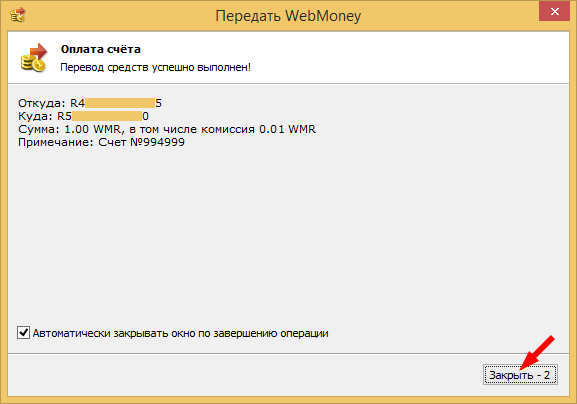This screenshot has width=577, height=404.
Task: Click text Перевод средств успешно выполнен!
Action: pyautogui.click(x=155, y=67)
